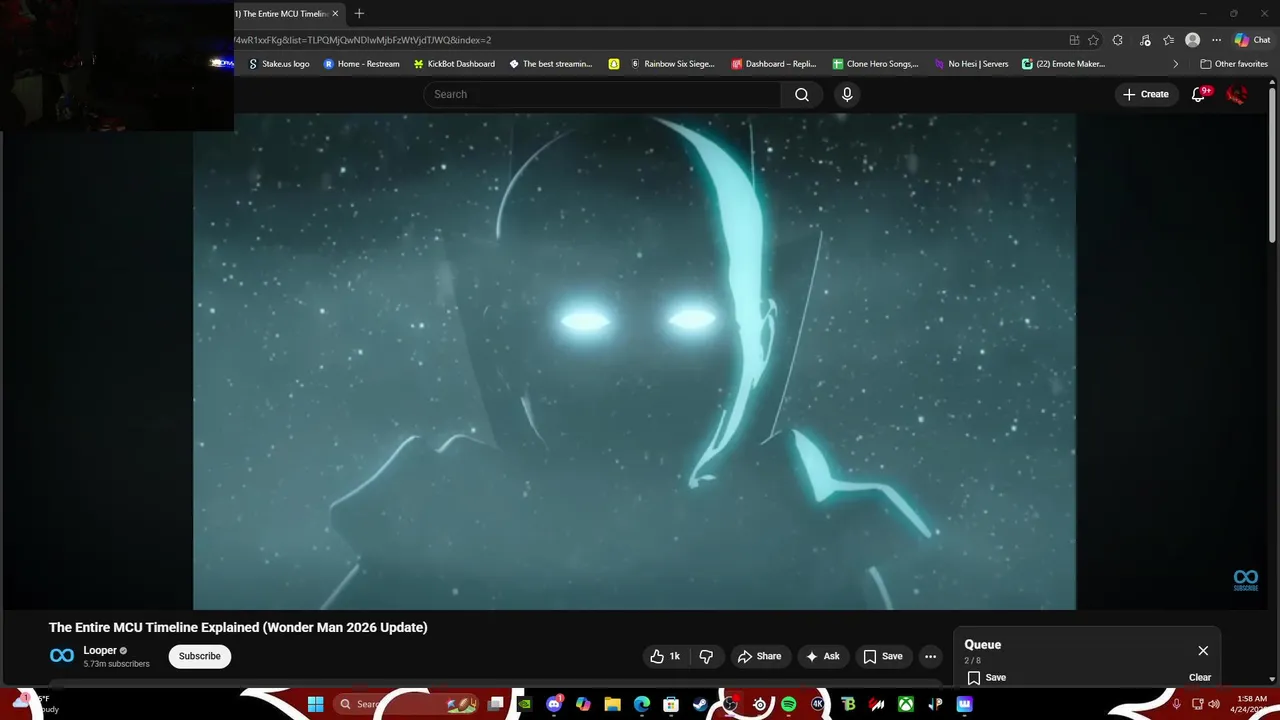
Task: Close The Entire MCU Timeline tab
Action: coord(335,13)
